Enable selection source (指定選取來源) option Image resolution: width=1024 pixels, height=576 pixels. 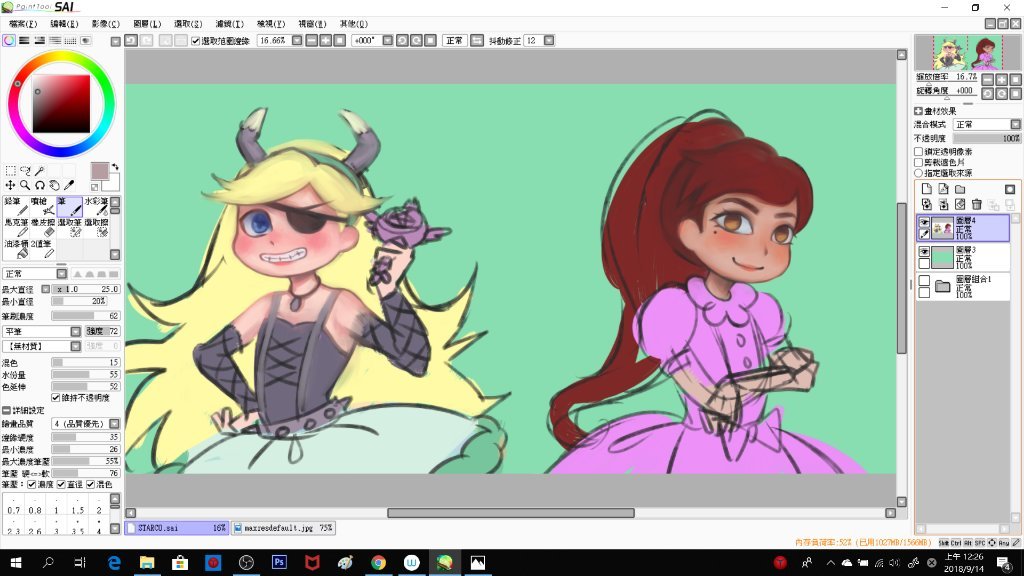(919, 173)
